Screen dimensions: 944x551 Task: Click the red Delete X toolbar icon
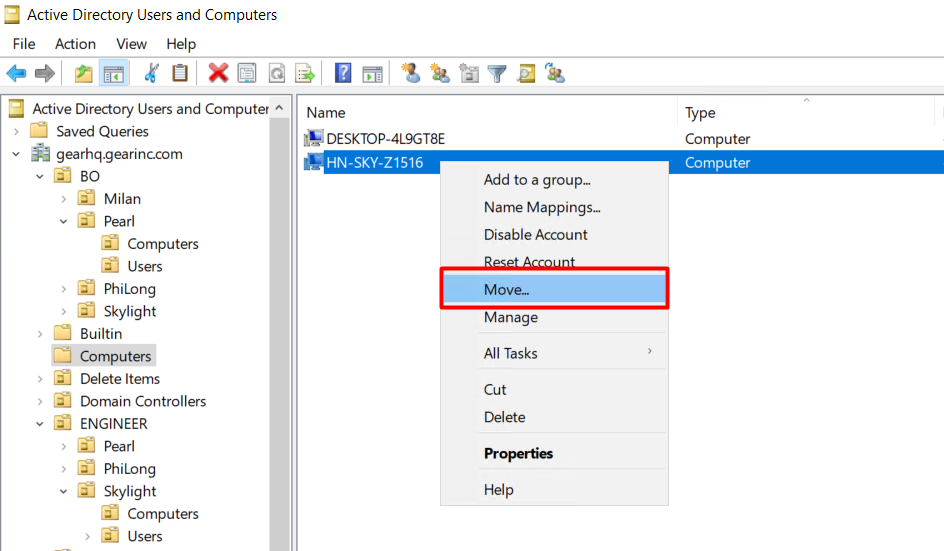(x=218, y=73)
